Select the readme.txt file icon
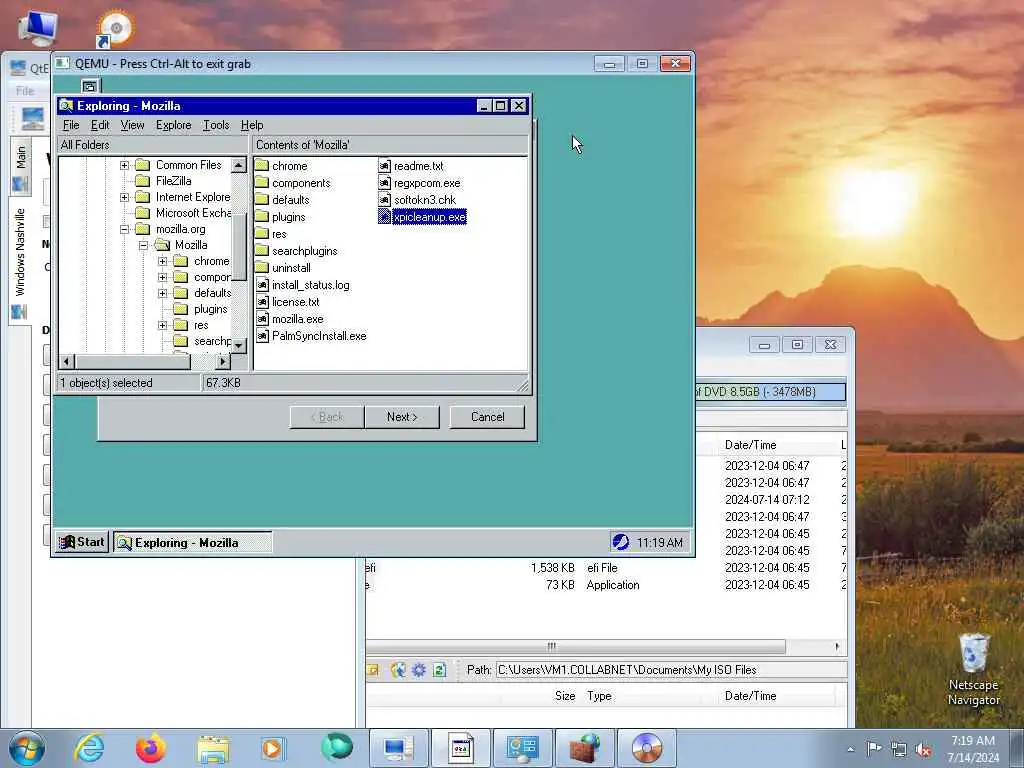 pos(384,166)
